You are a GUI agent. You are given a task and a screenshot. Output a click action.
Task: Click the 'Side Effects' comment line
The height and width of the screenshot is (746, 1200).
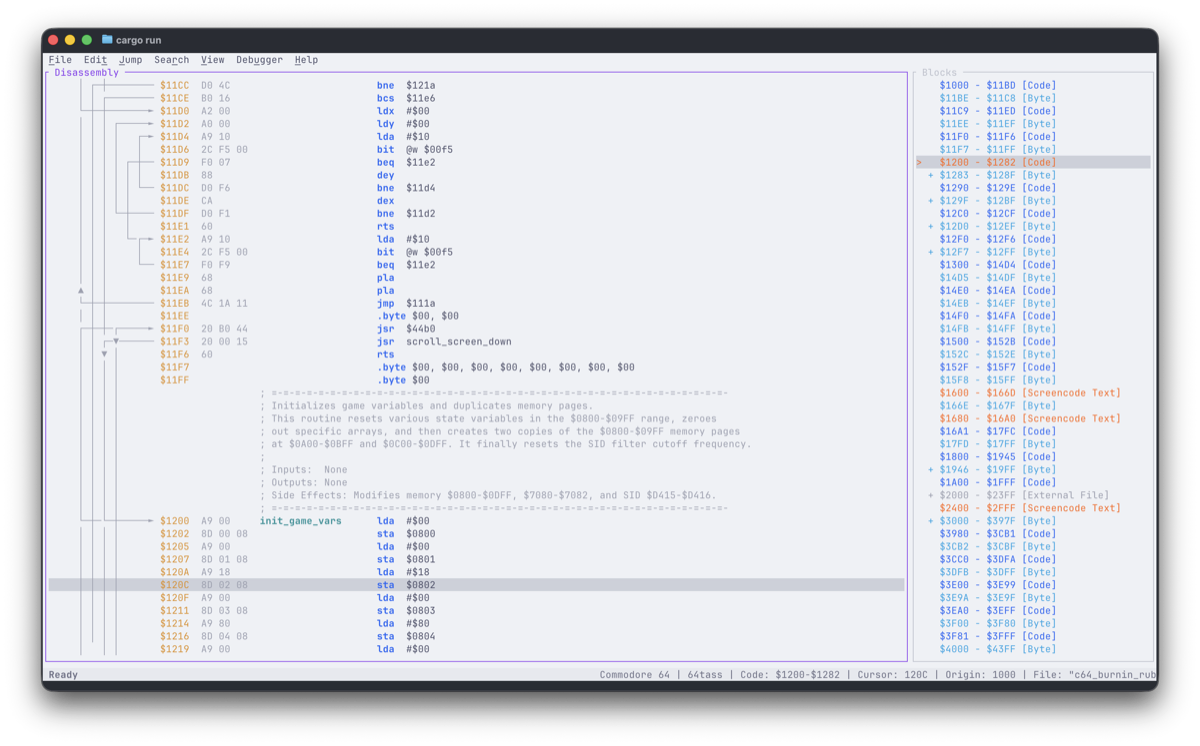pyautogui.click(x=487, y=495)
